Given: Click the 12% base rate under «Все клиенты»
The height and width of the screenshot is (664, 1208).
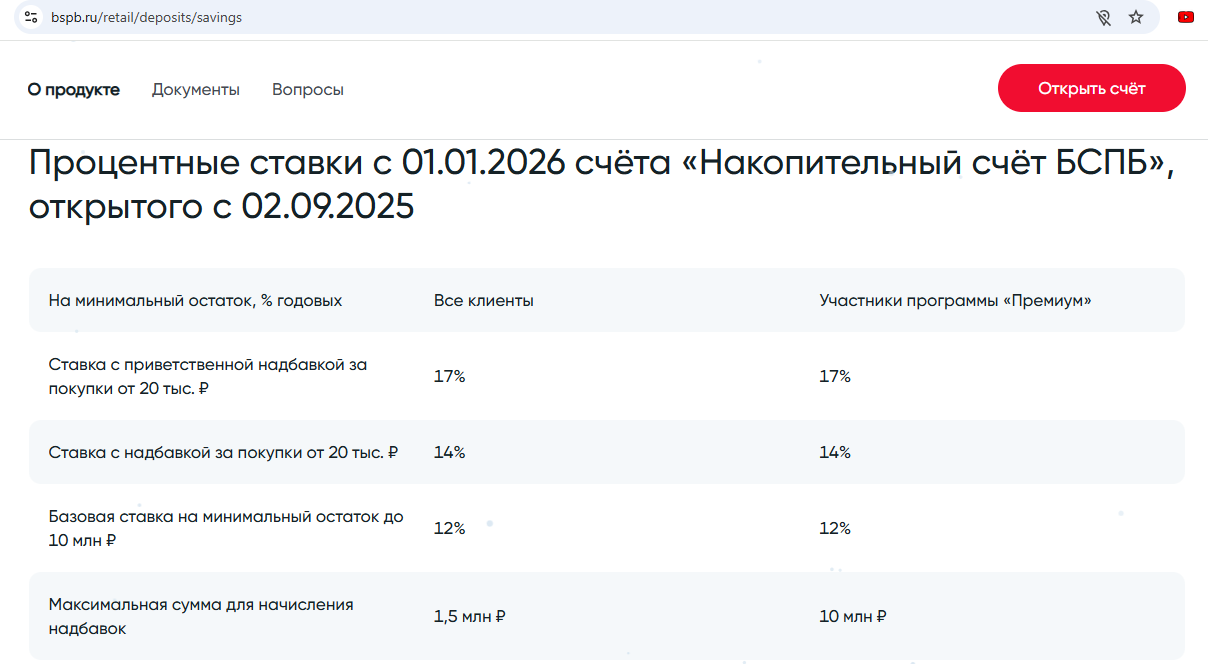Looking at the screenshot, I should coord(450,528).
